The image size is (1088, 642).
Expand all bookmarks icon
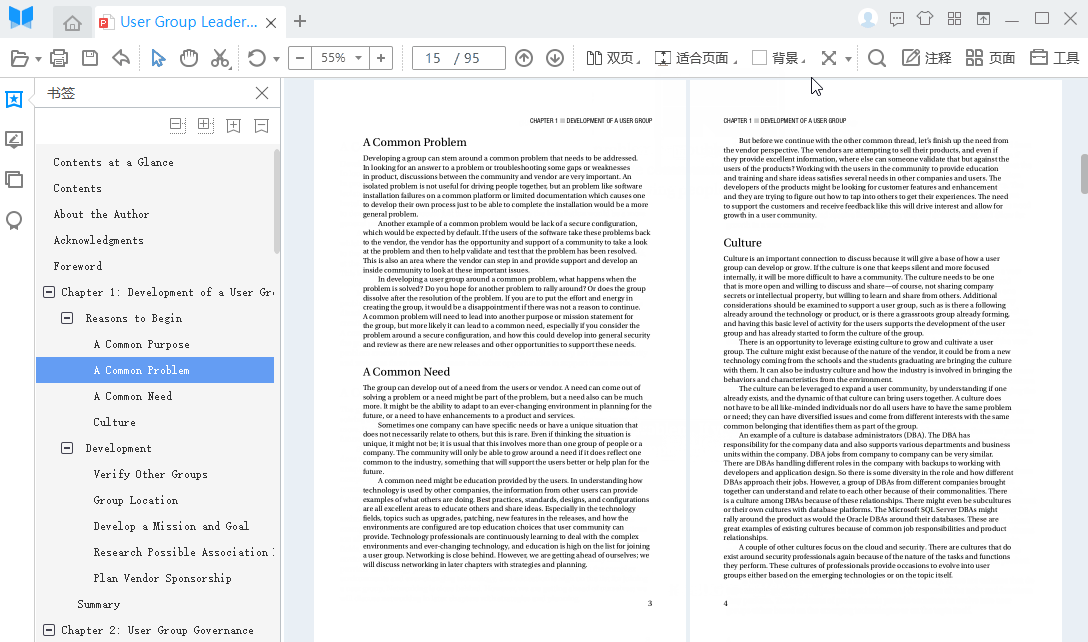(x=205, y=125)
